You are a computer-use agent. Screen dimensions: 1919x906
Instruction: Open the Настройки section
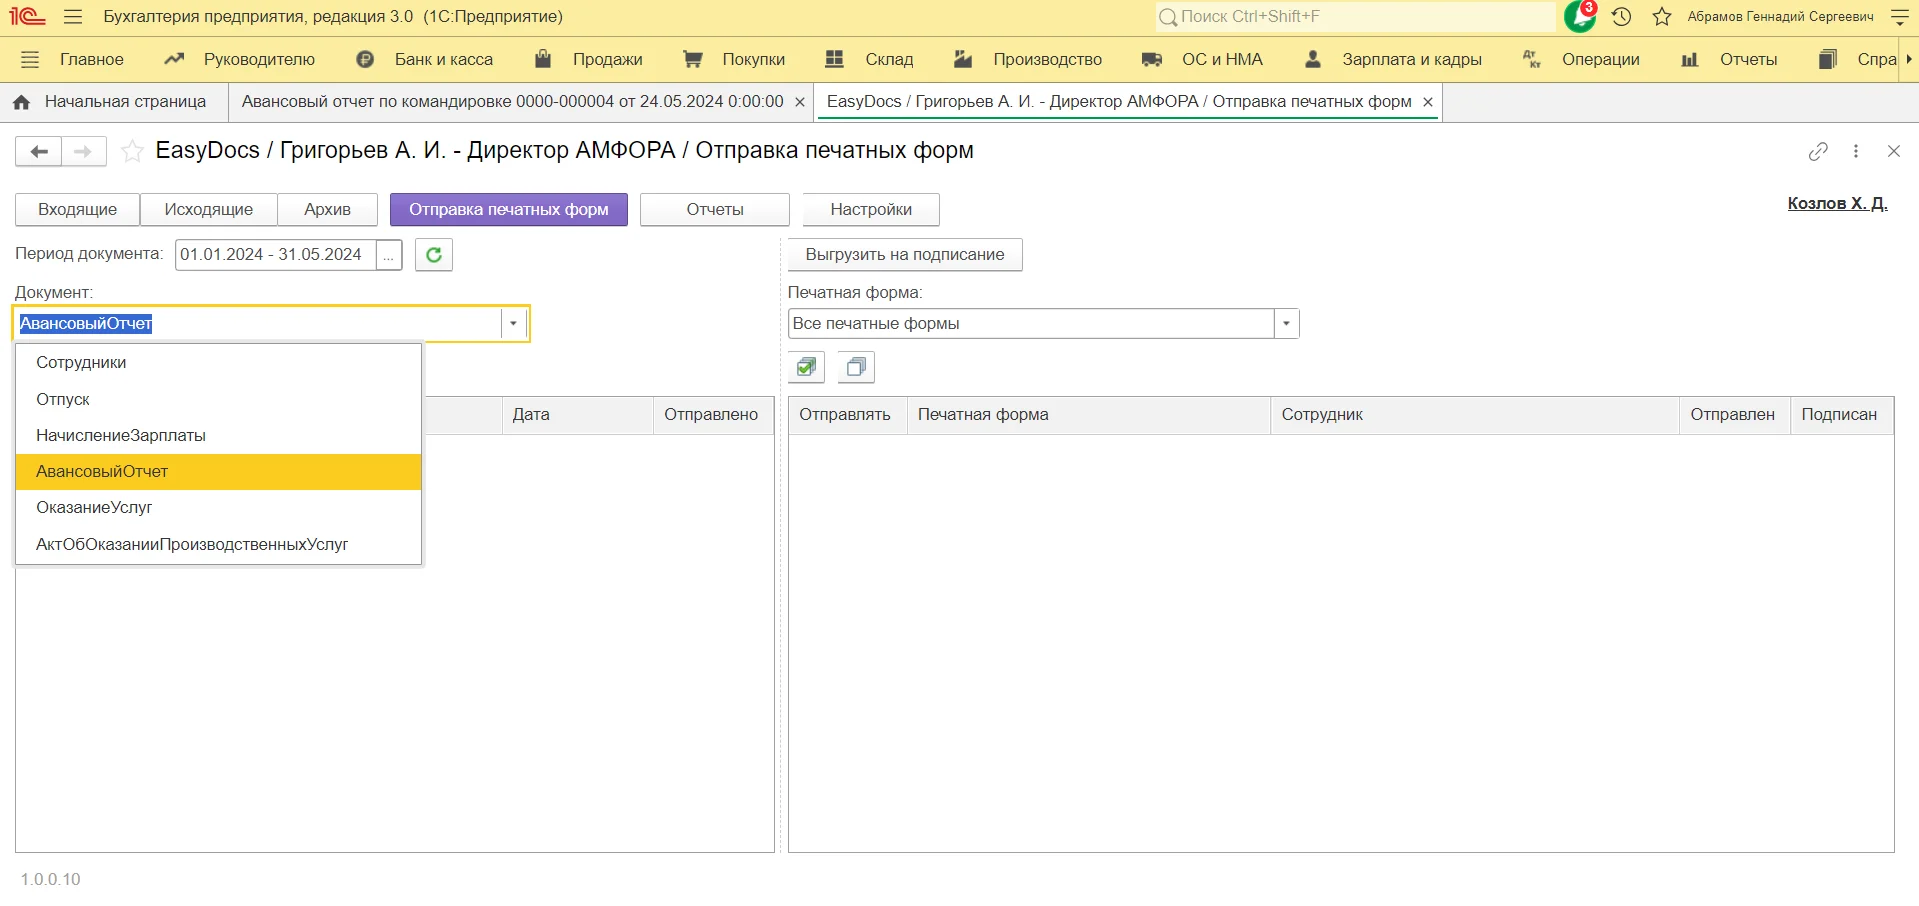point(870,210)
